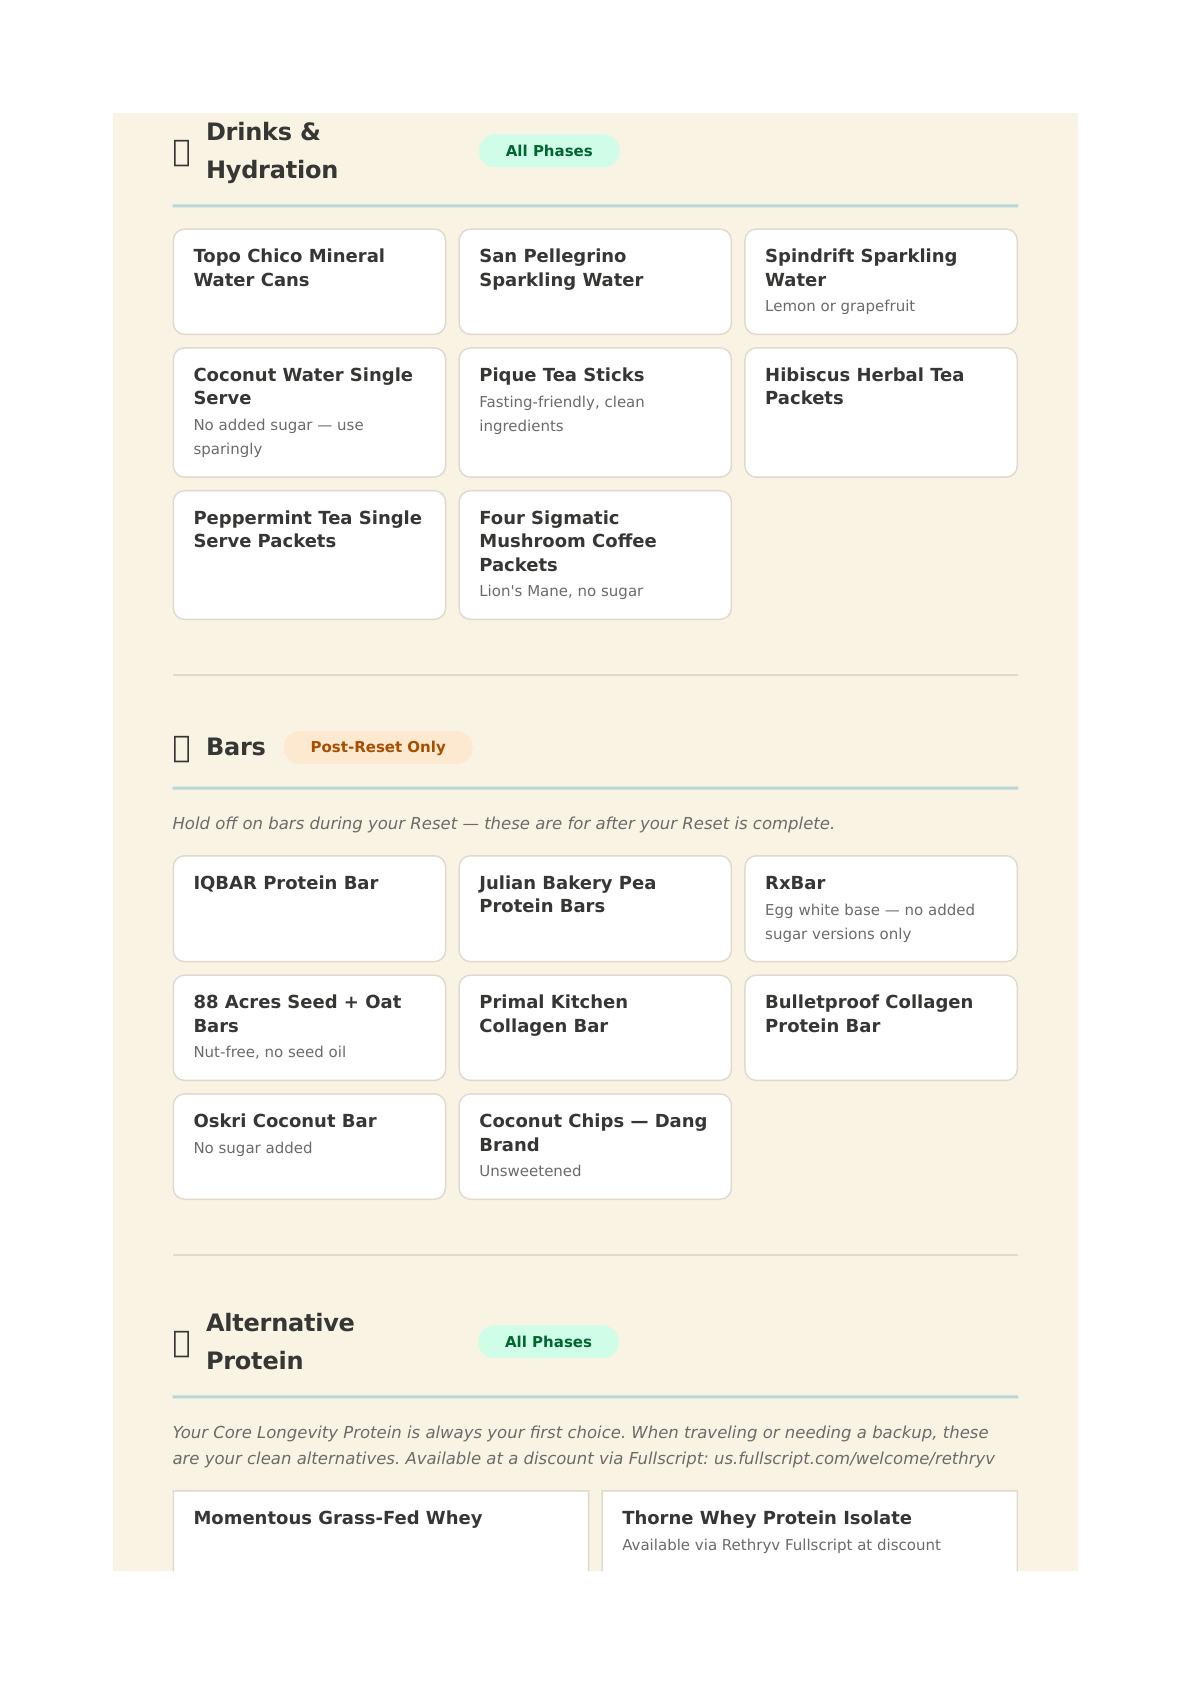Screen dimensions: 1191x1684
Task: Click the 'Nut-free, no seed oil' note
Action: tap(270, 1052)
